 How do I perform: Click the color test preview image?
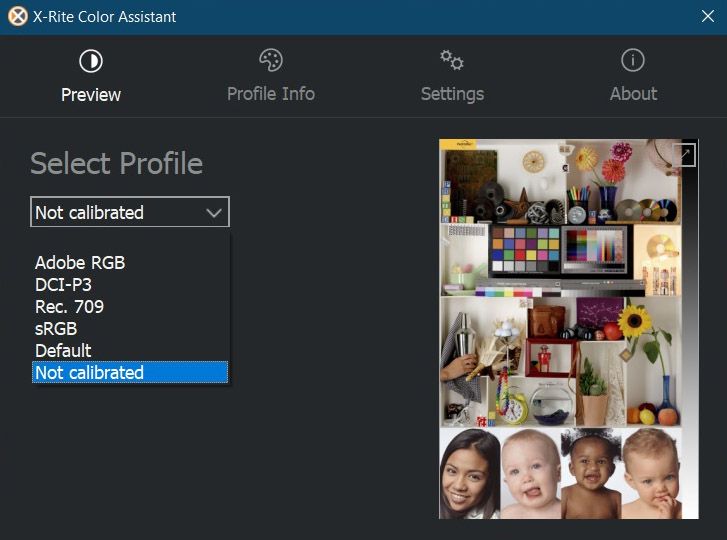pyautogui.click(x=568, y=330)
